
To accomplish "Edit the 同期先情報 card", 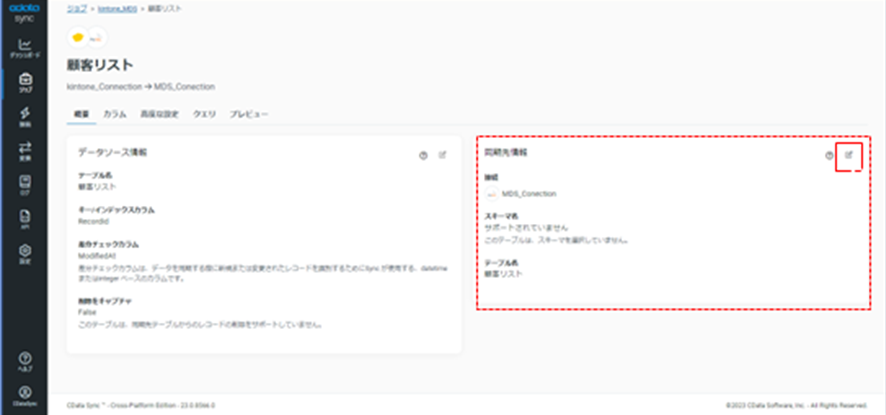I will pos(848,155).
